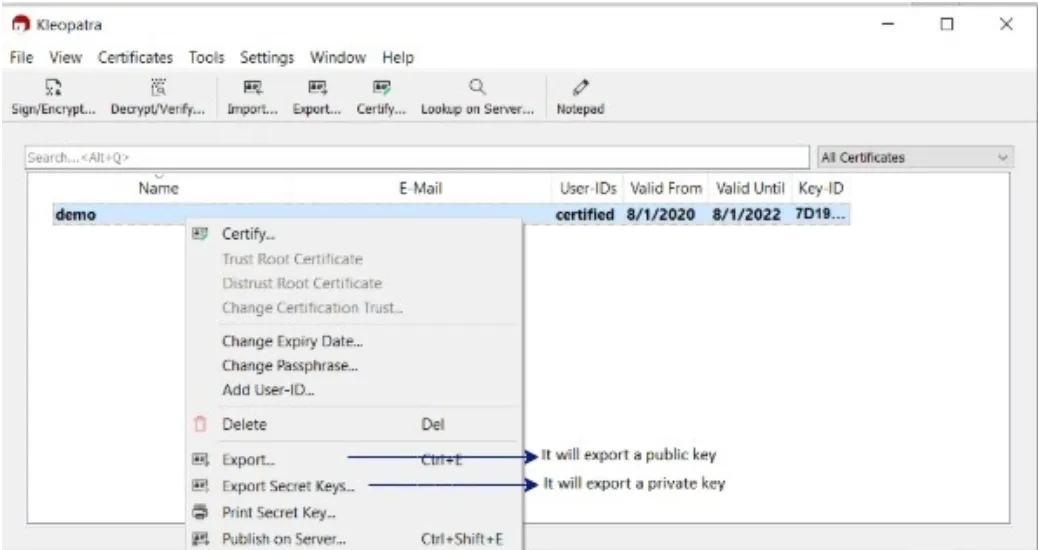Open the Settings menu

(267, 58)
